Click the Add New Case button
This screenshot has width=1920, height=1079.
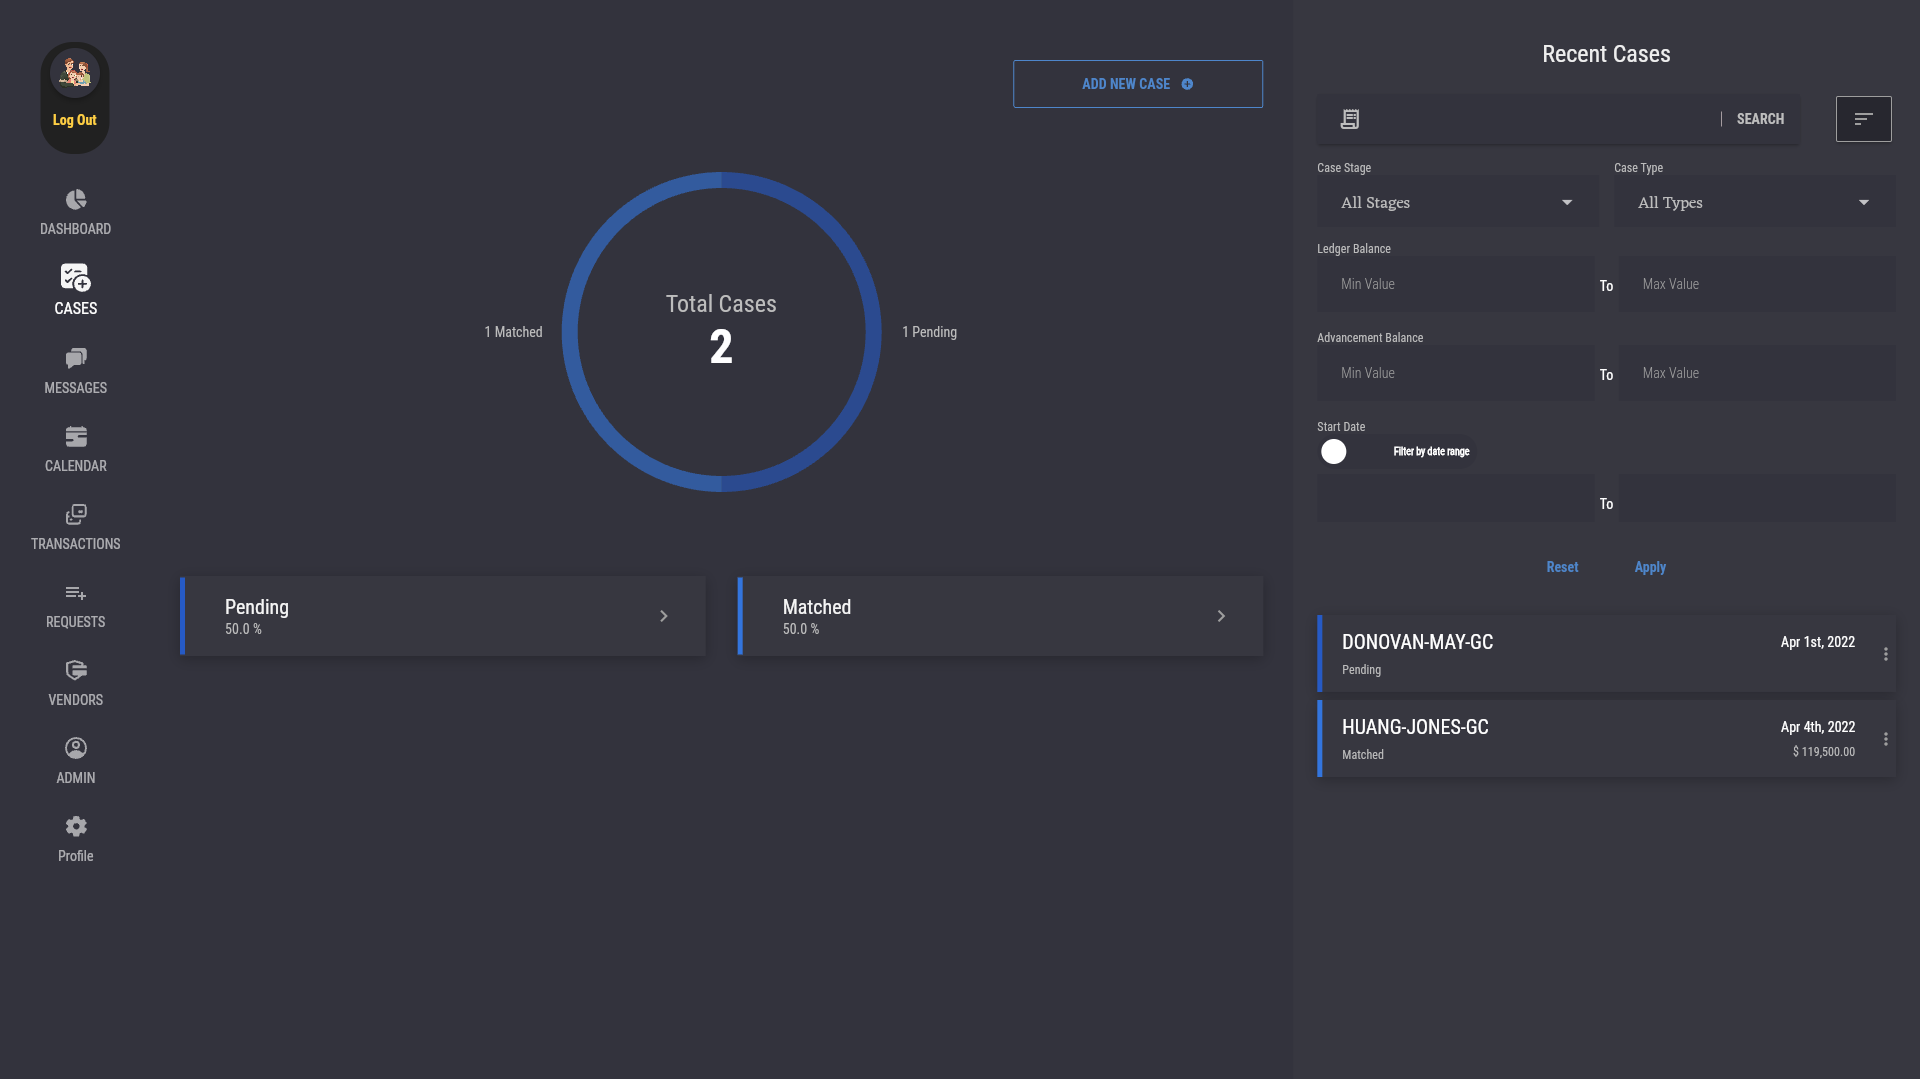[1137, 84]
